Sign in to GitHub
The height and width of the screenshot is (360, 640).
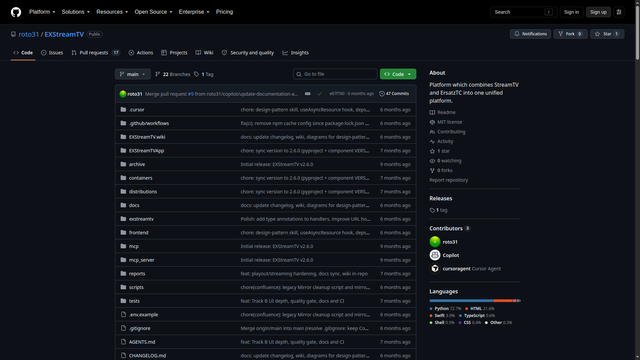571,12
